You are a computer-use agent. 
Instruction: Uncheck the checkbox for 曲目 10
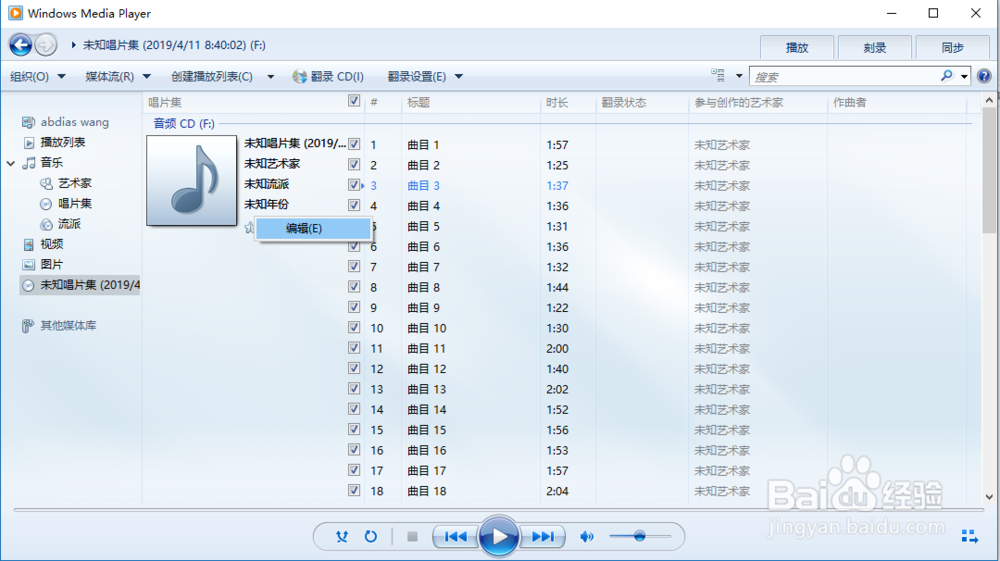(354, 328)
